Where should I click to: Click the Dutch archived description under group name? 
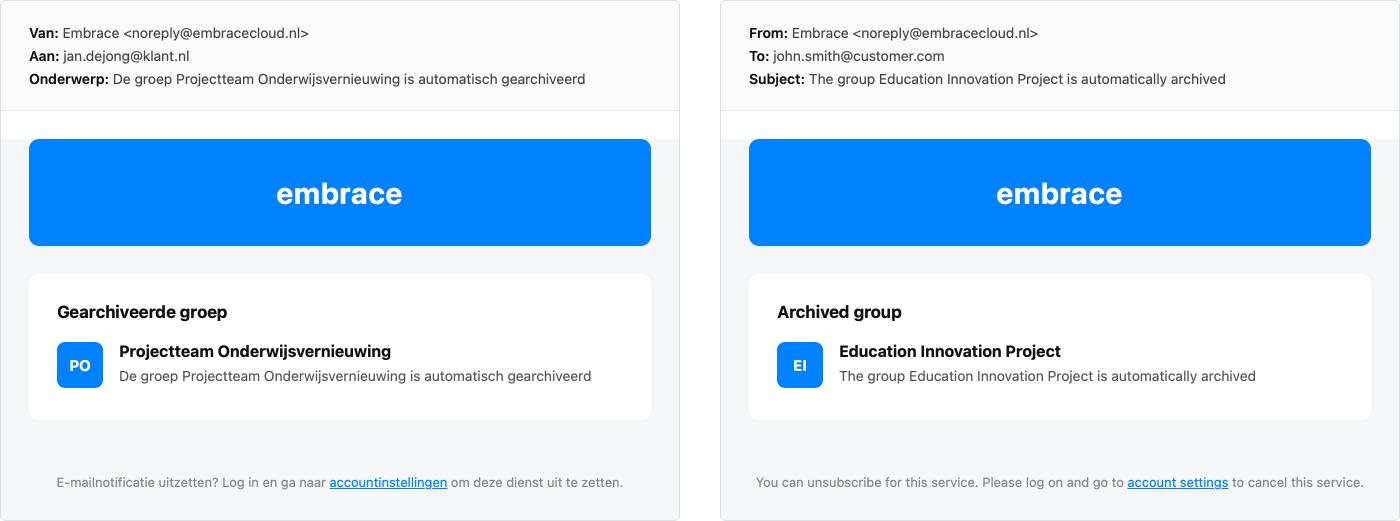pos(355,376)
